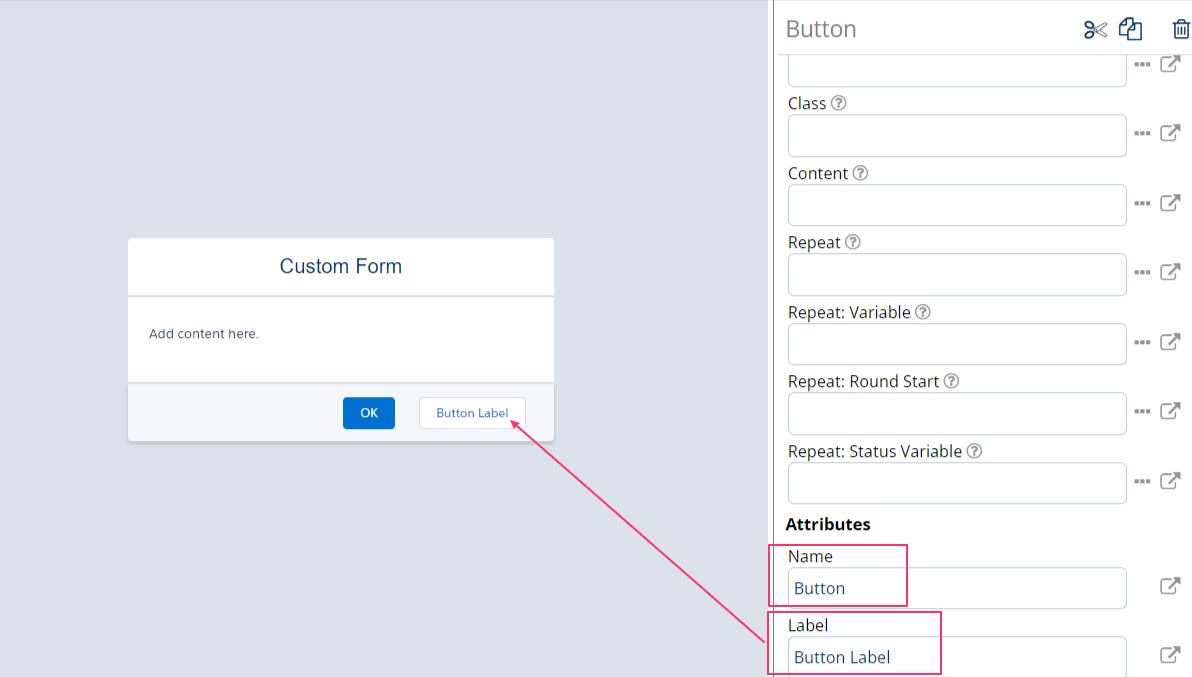The image size is (1192, 677).
Task: Click the OK button in Custom Form
Action: click(x=368, y=413)
